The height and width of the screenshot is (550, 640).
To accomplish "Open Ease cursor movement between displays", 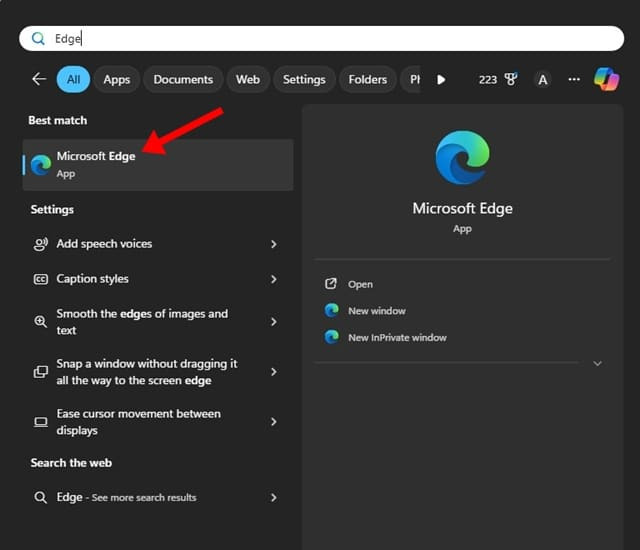I will click(x=158, y=422).
